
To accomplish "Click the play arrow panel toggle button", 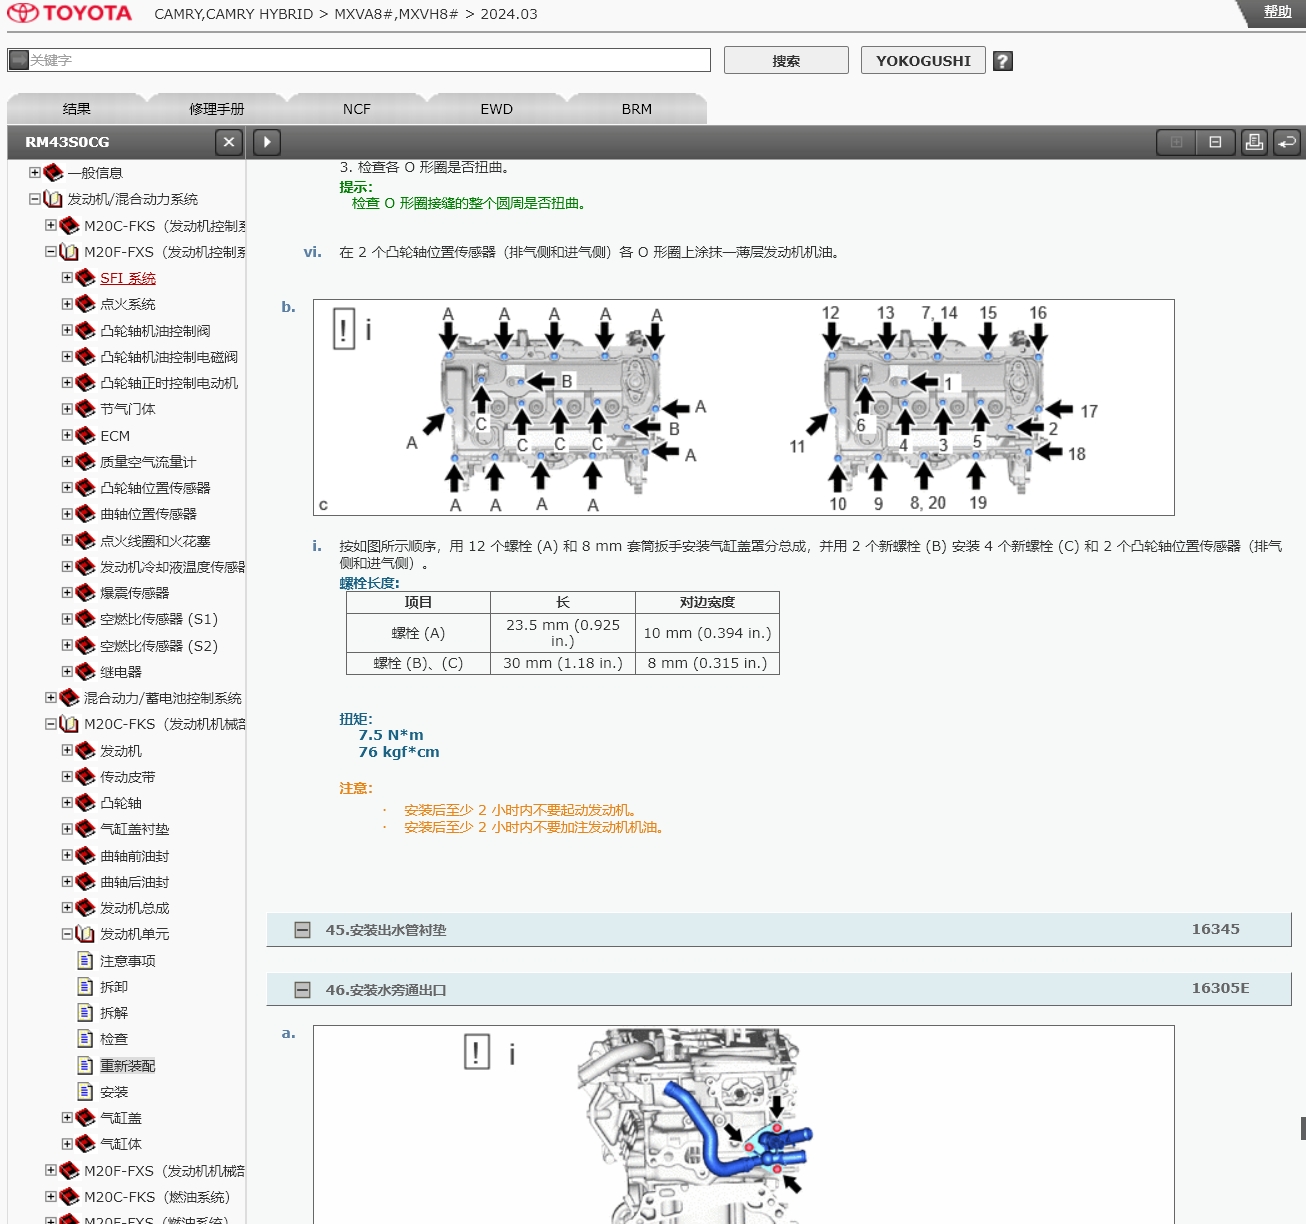I will pos(267,142).
